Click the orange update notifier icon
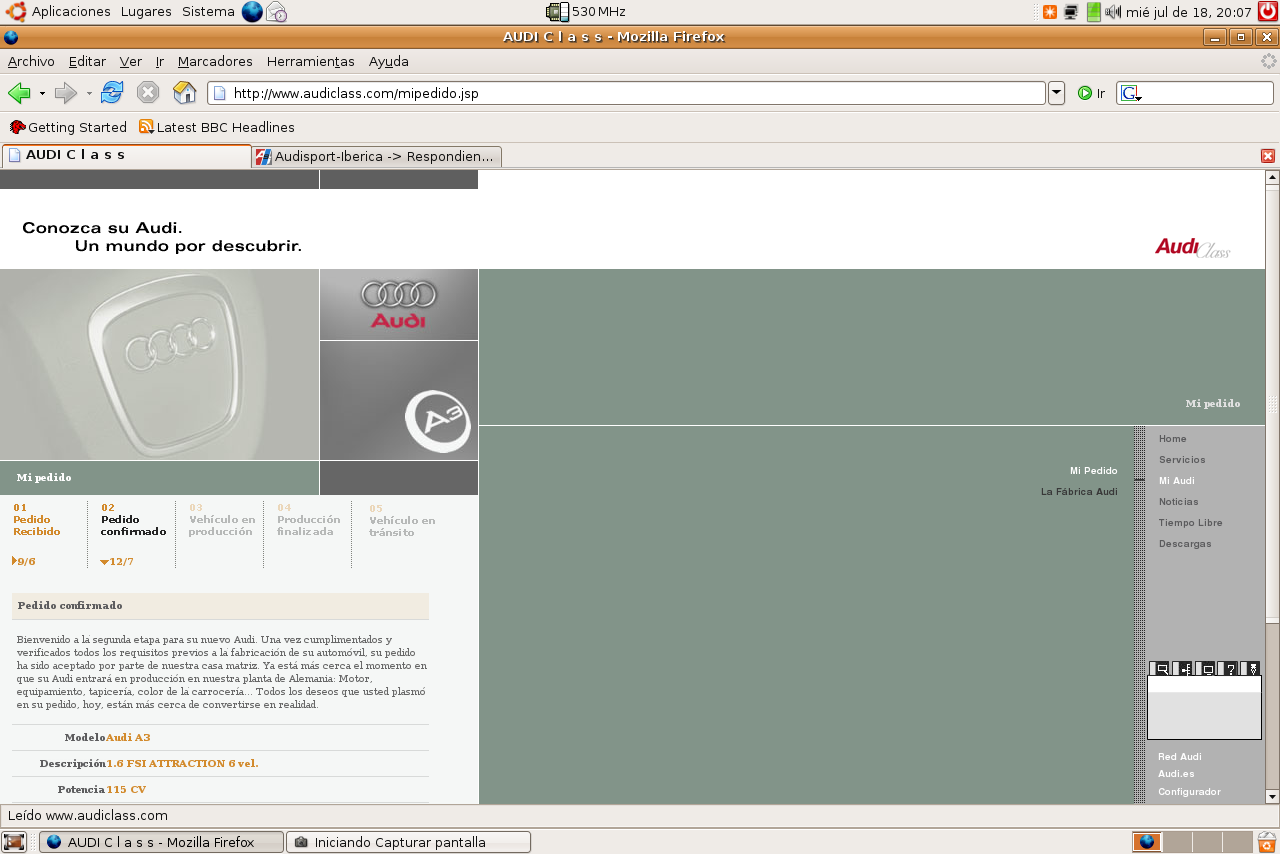Screen dimensions: 1280x854 tap(1049, 12)
